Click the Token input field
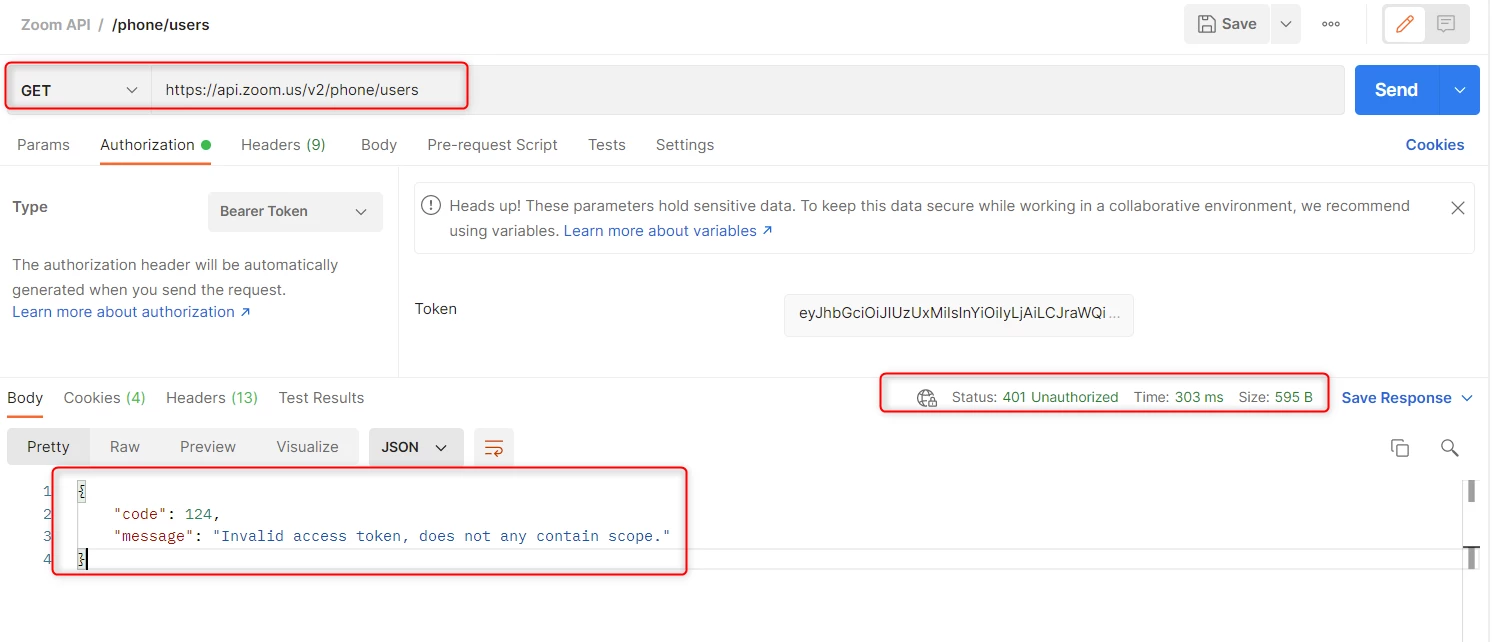 pos(959,314)
